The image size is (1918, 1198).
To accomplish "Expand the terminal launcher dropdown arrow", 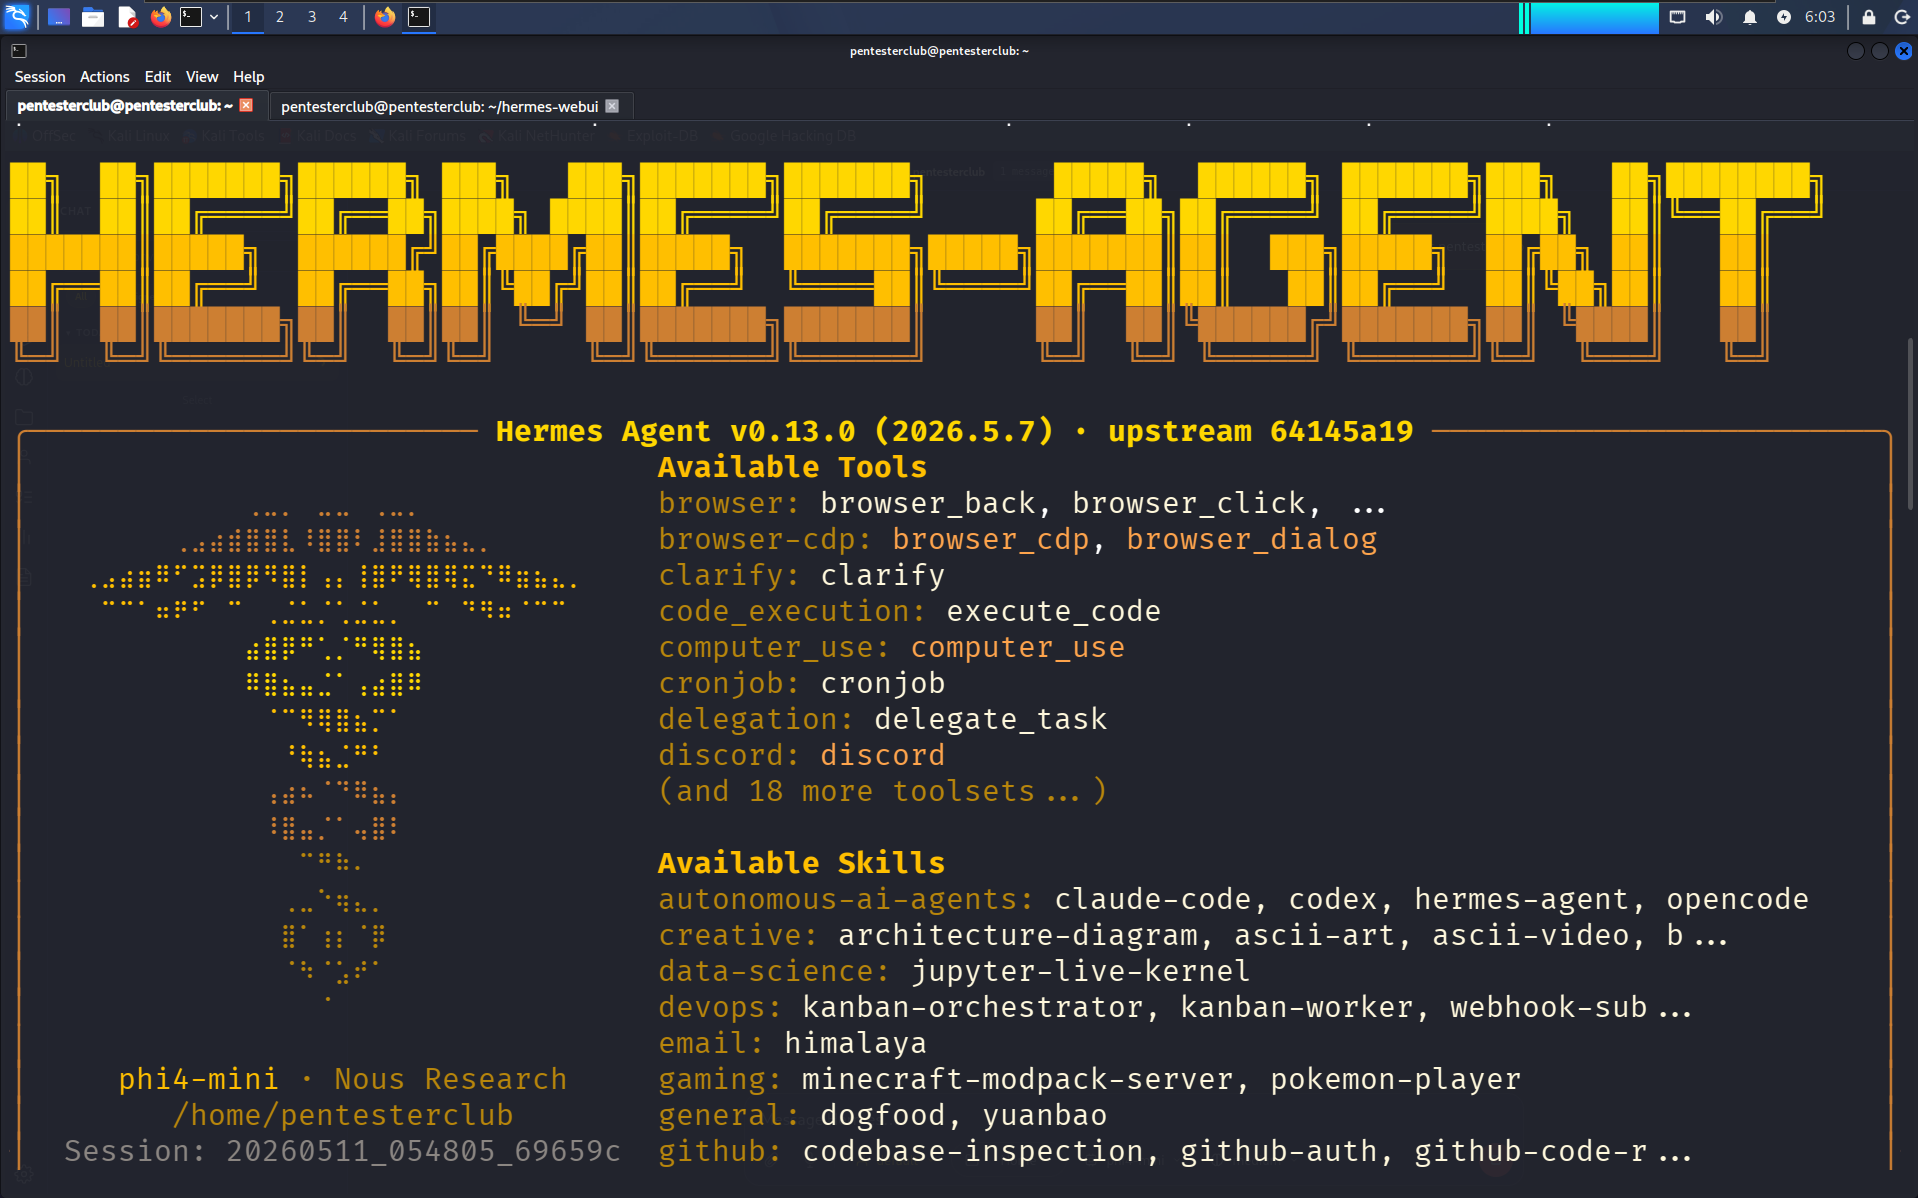I will pos(214,16).
